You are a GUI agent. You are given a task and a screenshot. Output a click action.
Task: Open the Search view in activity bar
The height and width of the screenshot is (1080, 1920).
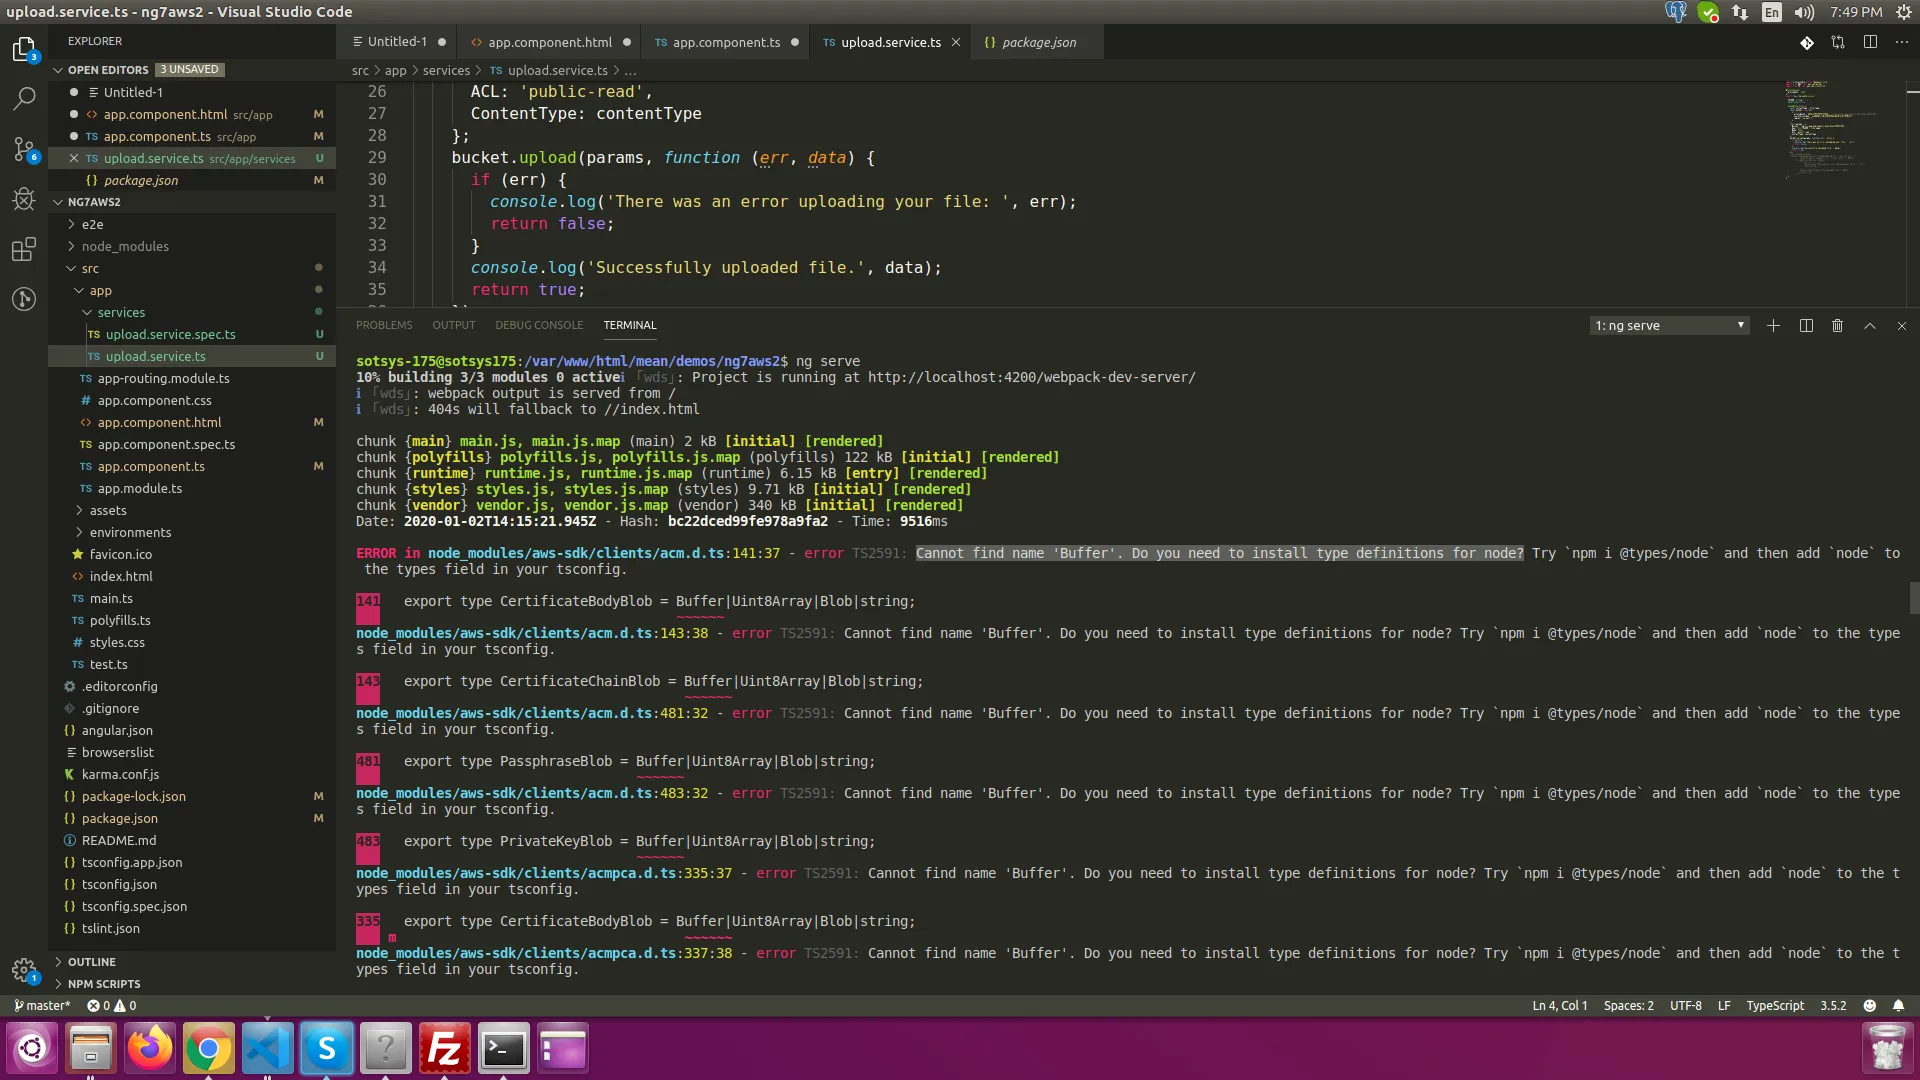pyautogui.click(x=24, y=98)
